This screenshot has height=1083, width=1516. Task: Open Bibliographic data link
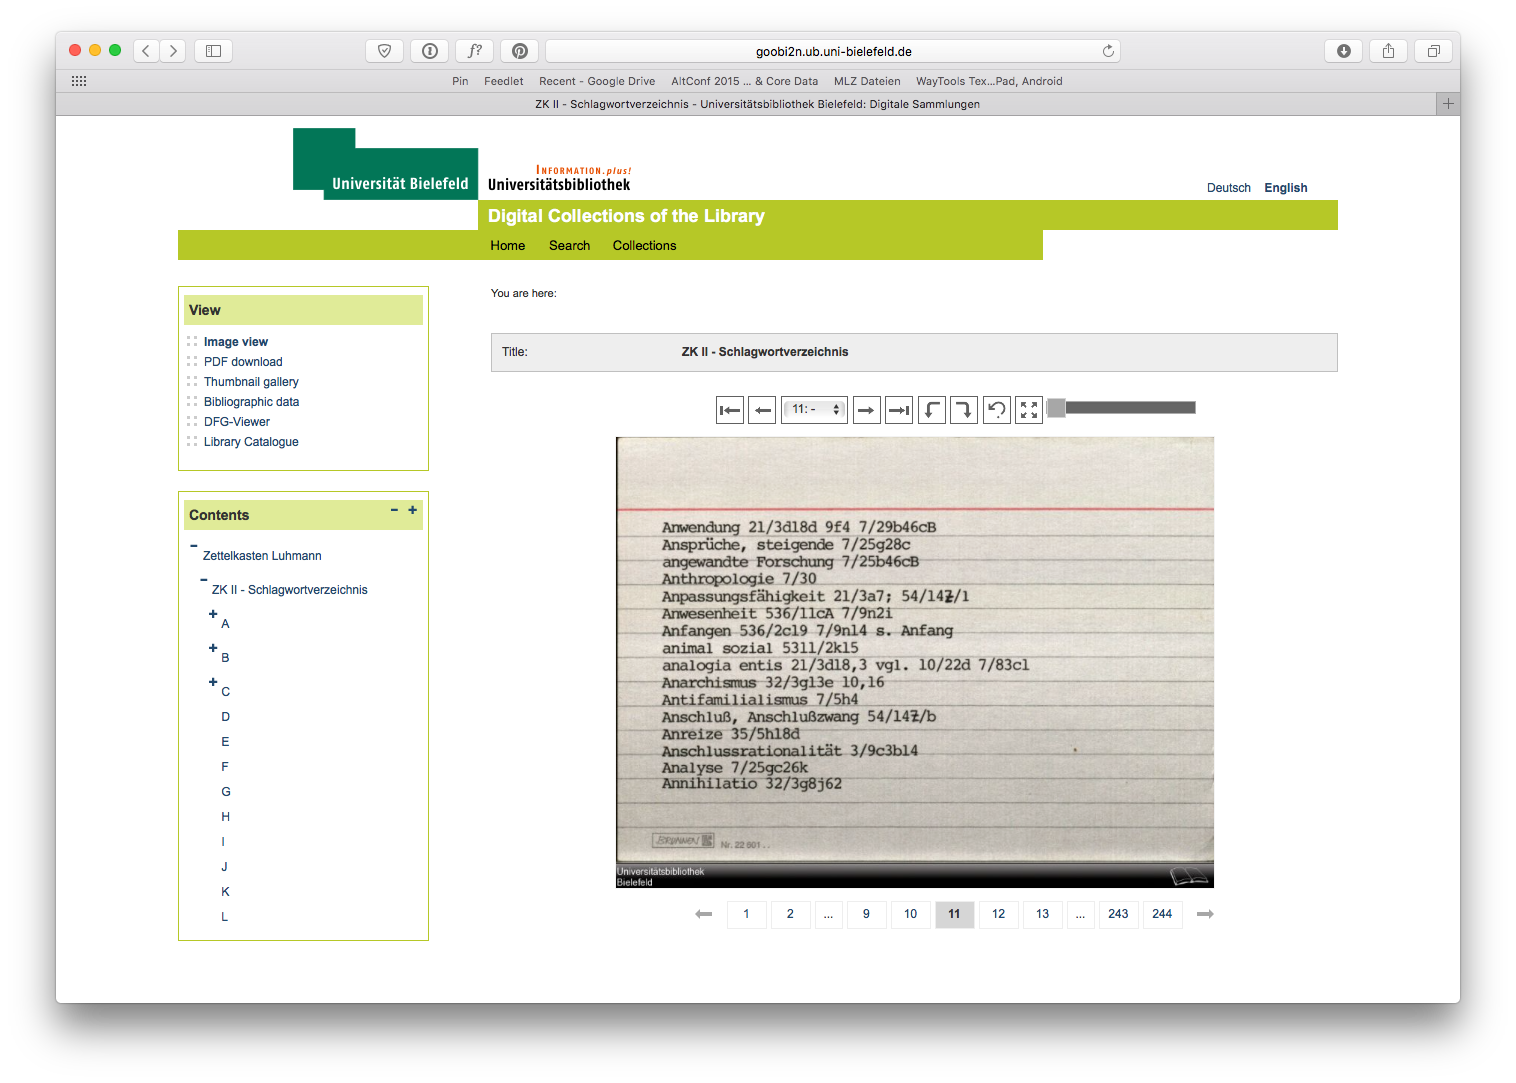tap(251, 402)
